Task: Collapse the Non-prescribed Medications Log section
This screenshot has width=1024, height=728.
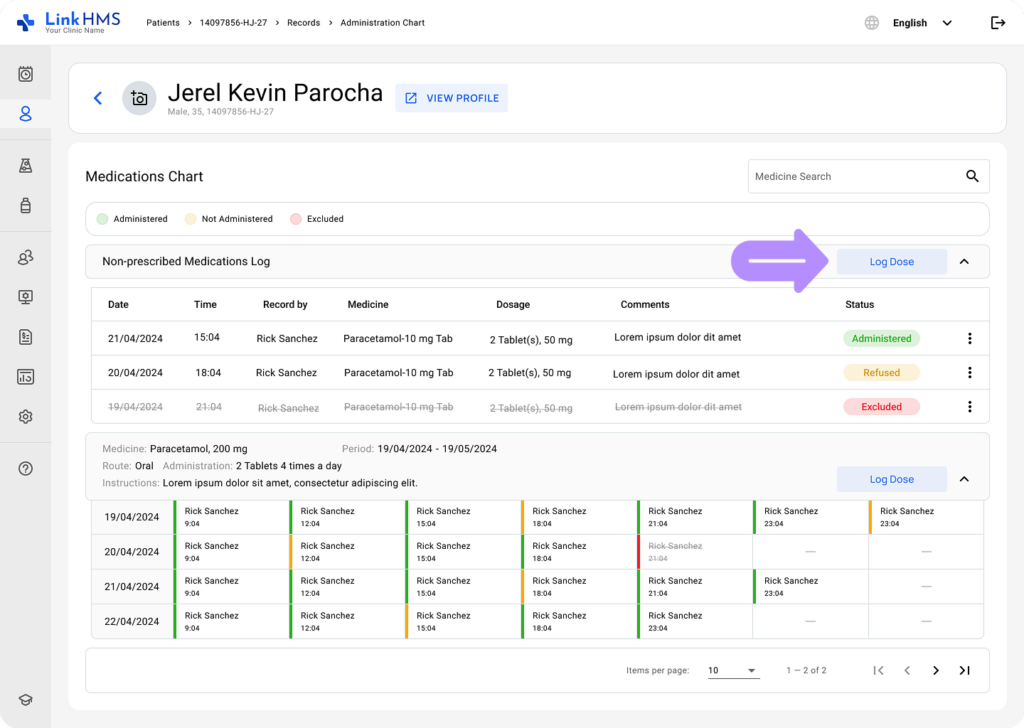Action: (964, 262)
